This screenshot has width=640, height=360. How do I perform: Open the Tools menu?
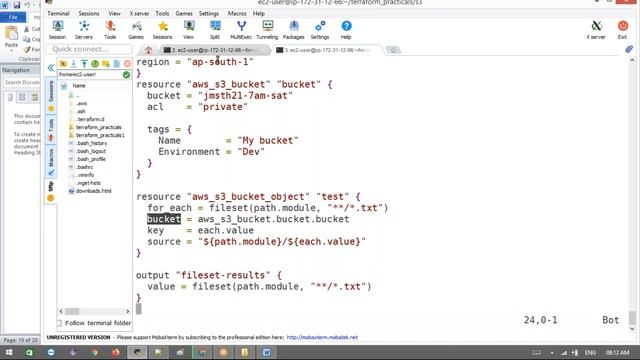pyautogui.click(x=162, y=13)
